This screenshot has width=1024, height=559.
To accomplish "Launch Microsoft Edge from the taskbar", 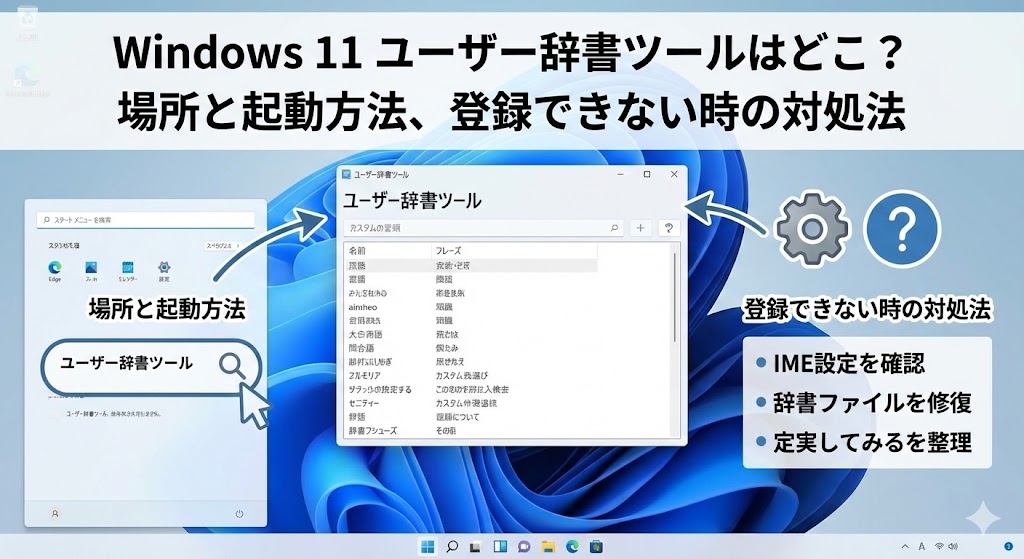I will pos(572,546).
